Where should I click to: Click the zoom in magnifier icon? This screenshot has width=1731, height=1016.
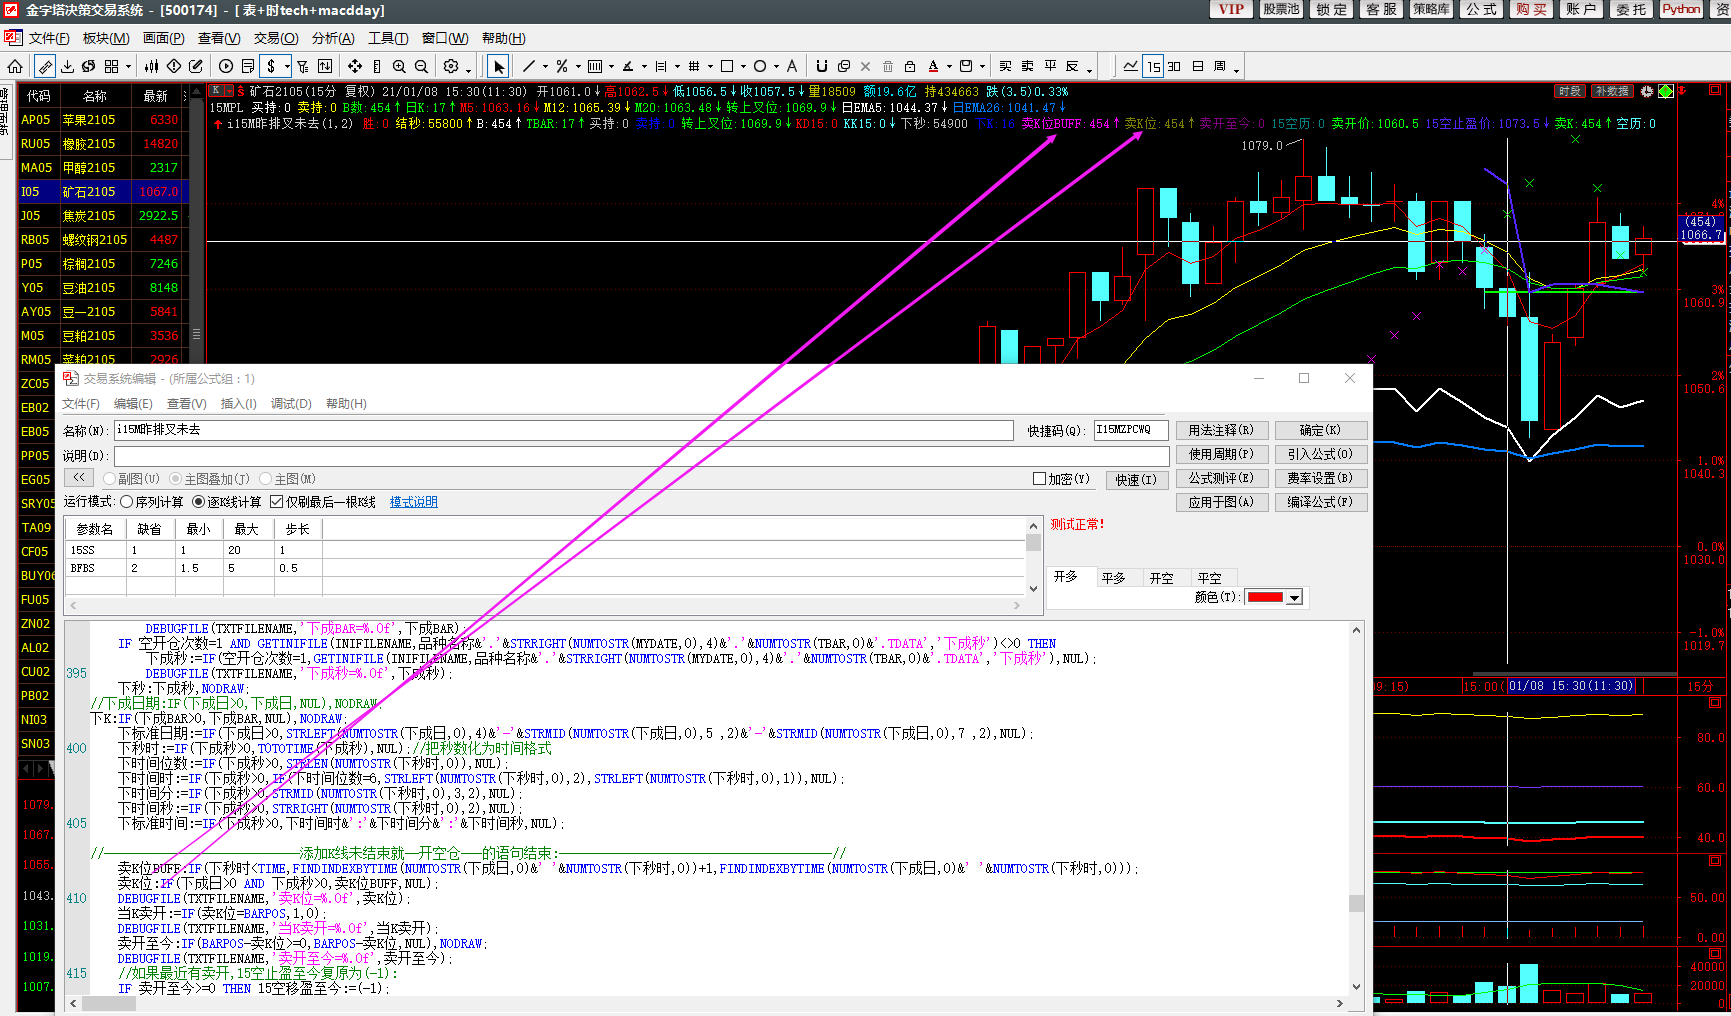point(399,66)
